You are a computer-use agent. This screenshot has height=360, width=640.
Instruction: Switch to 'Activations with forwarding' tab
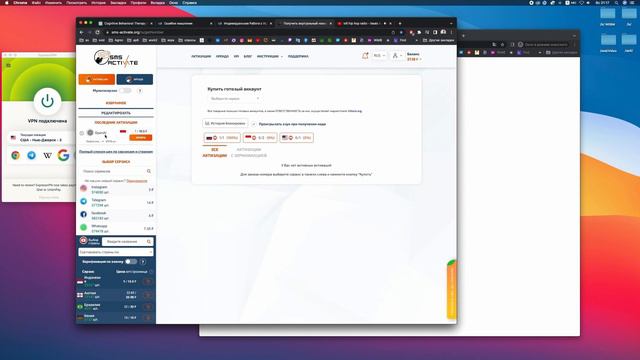(x=249, y=153)
